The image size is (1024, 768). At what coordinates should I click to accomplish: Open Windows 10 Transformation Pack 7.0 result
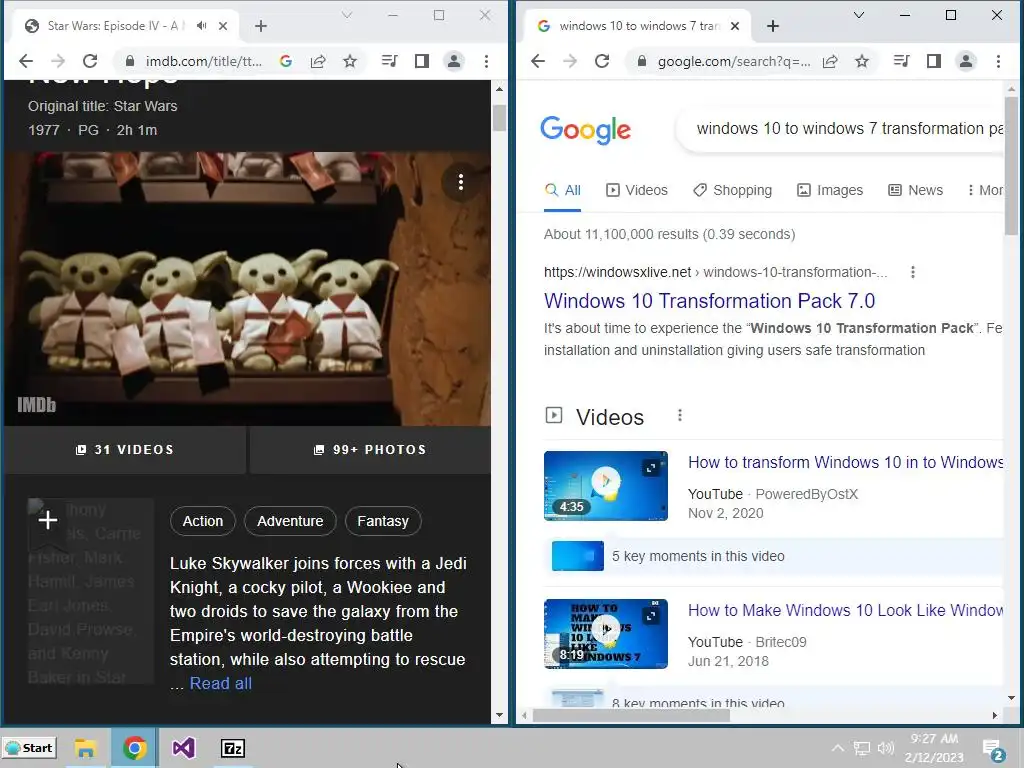709,301
